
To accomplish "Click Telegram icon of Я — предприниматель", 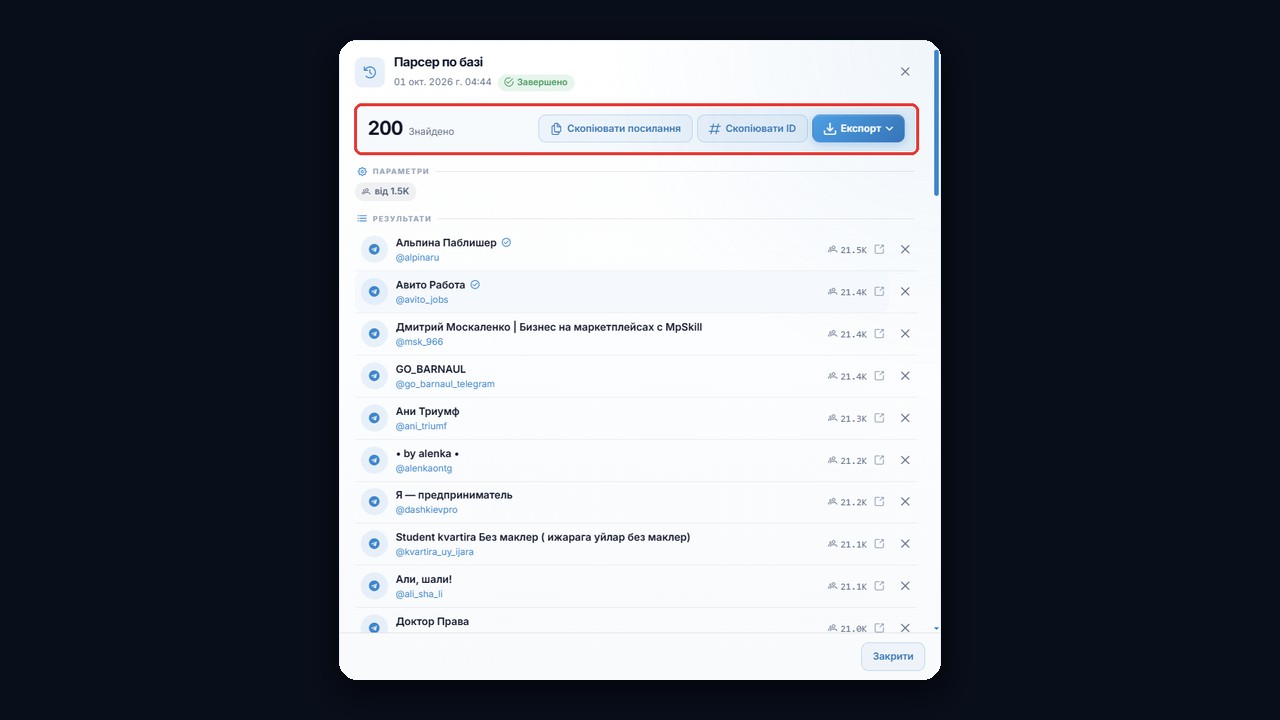I will 374,502.
